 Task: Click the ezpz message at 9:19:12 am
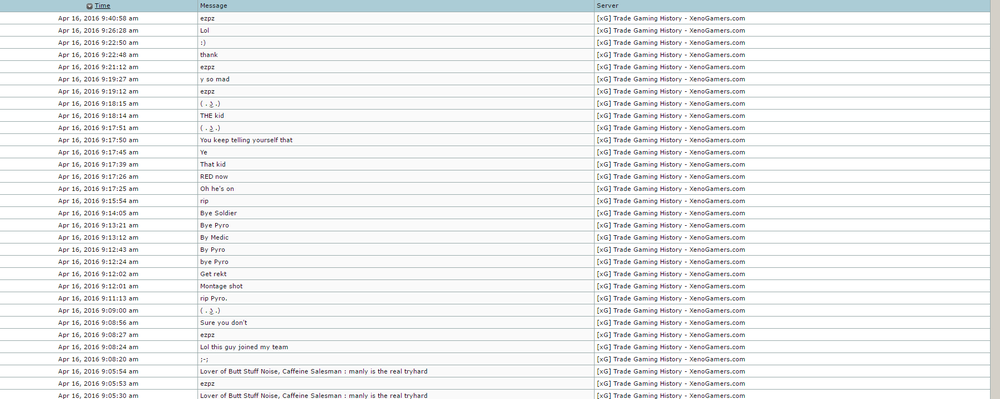pyautogui.click(x=207, y=91)
